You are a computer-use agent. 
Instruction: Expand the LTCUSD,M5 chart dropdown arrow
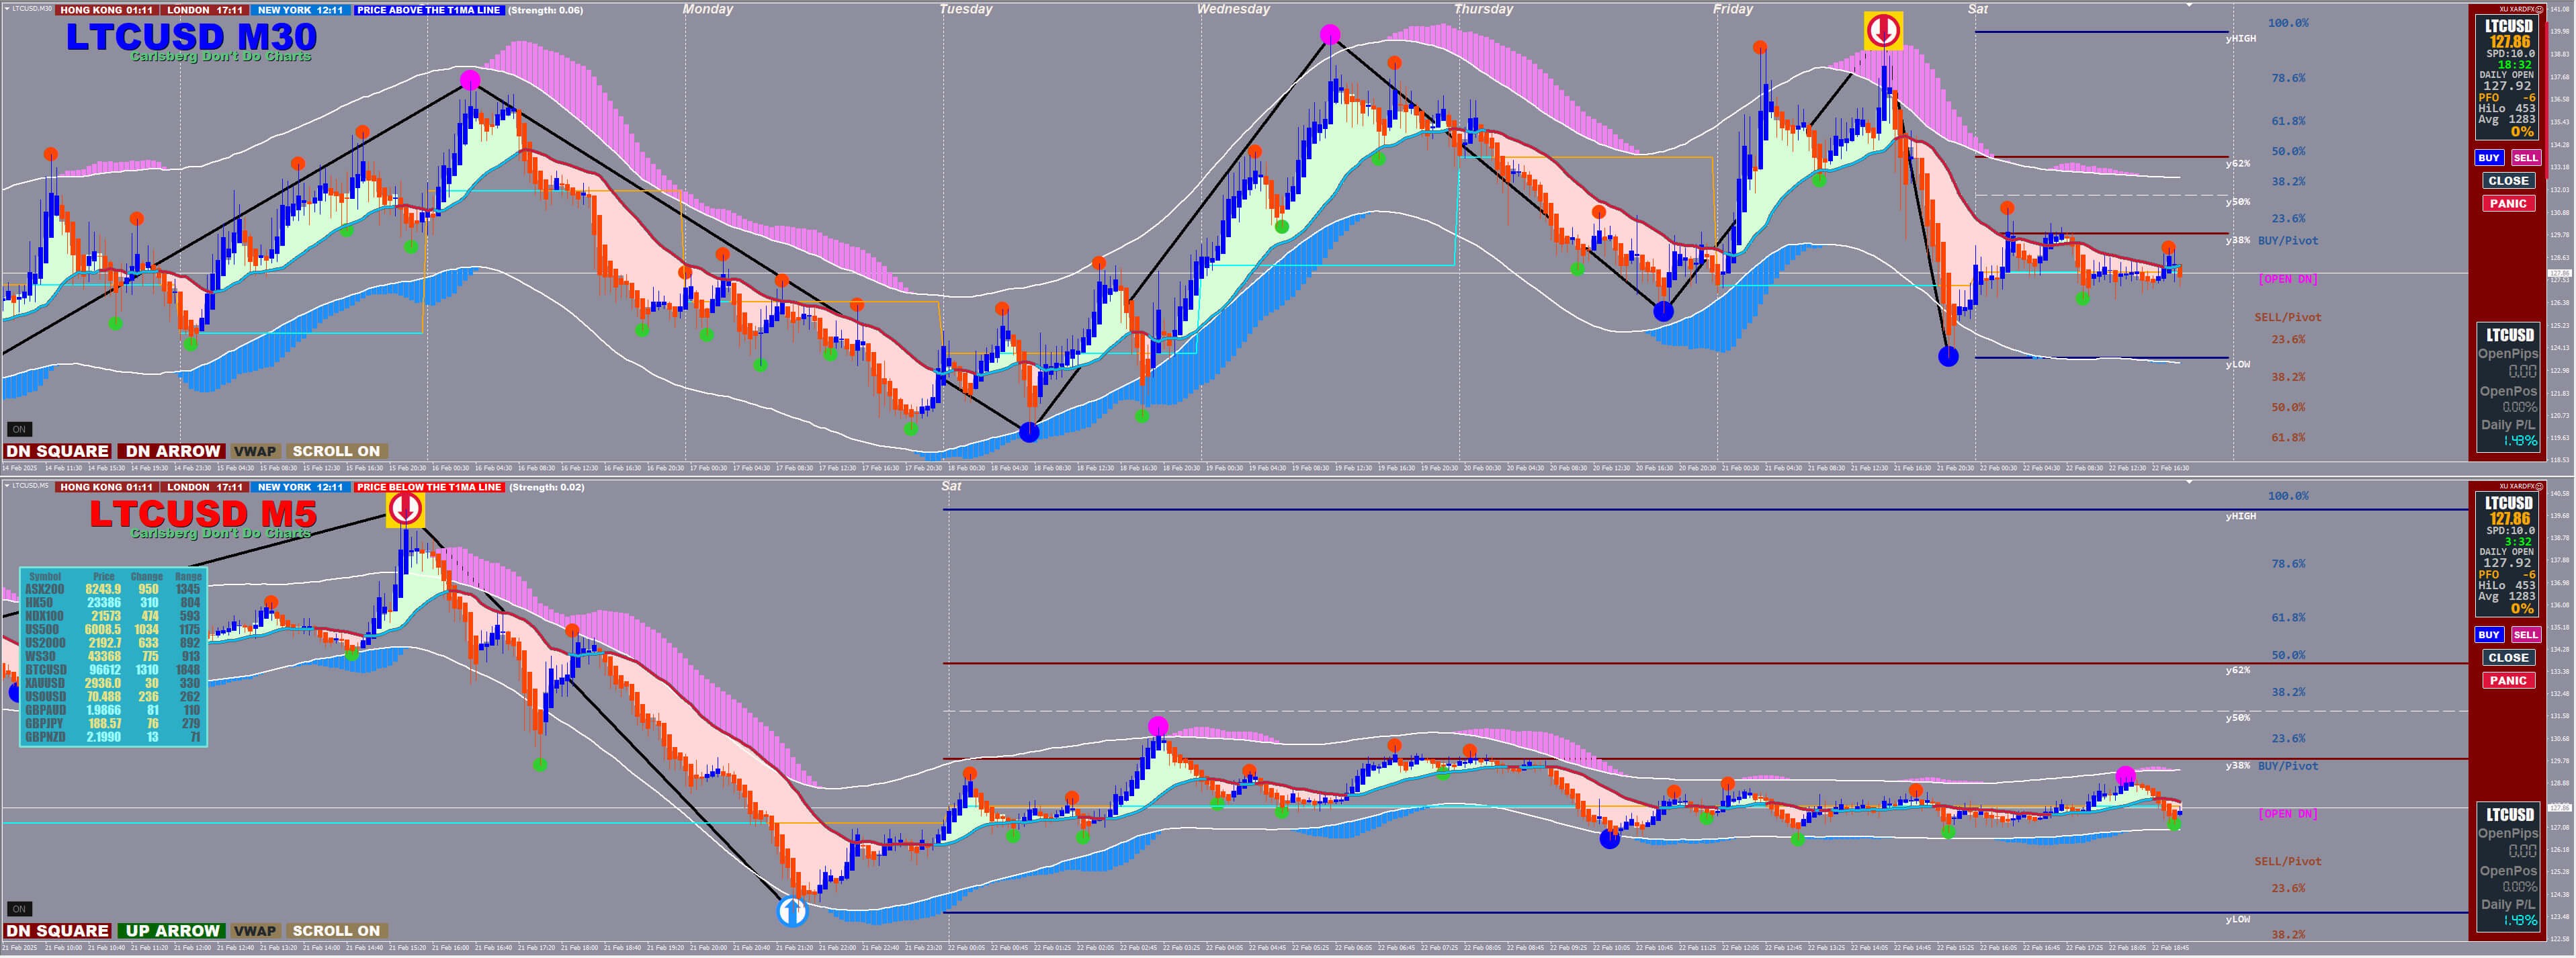7,486
